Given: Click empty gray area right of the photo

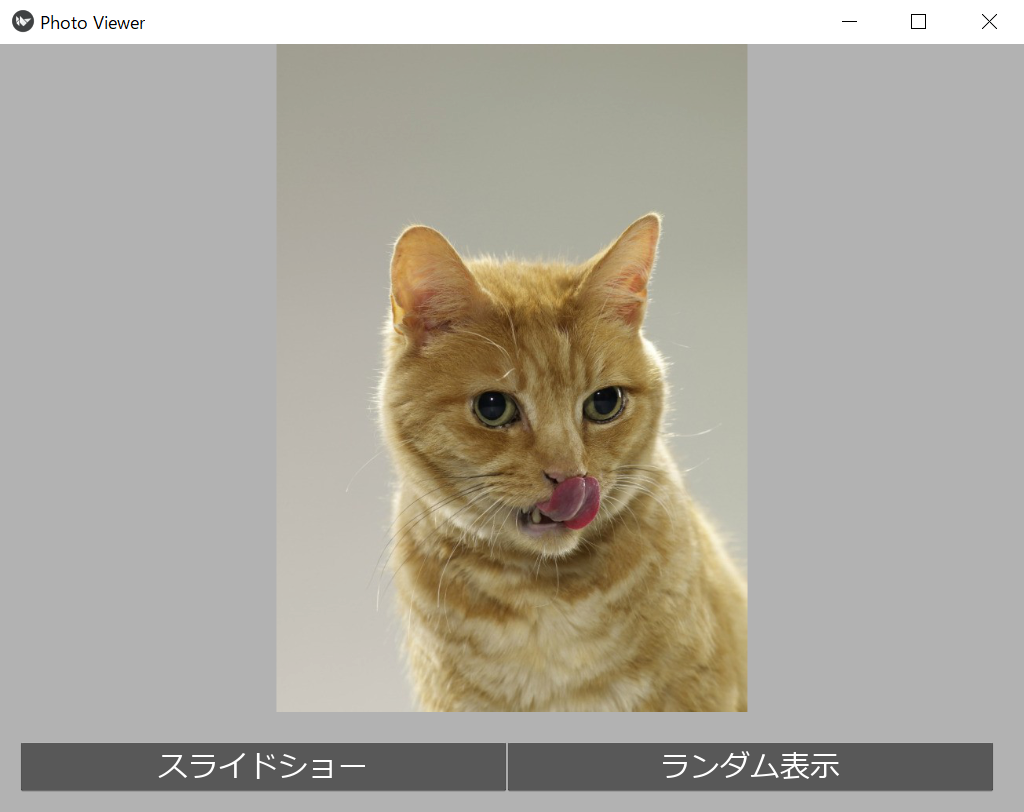Looking at the screenshot, I should click(885, 380).
